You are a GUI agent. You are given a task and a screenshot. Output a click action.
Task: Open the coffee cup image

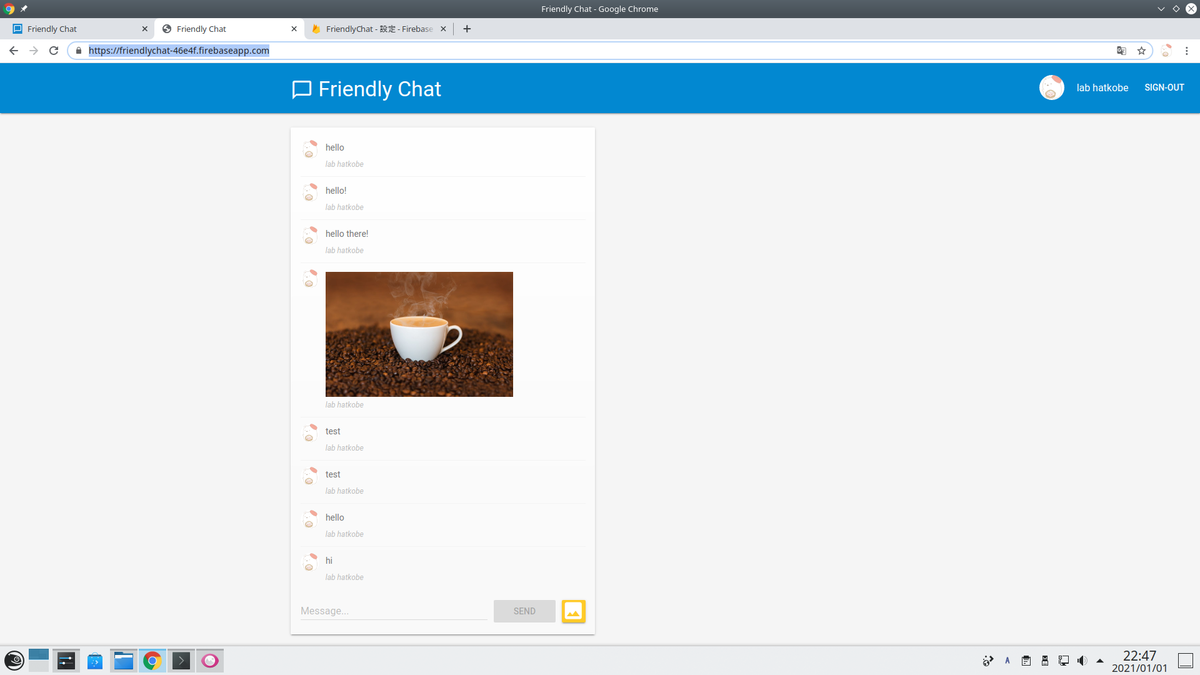419,334
